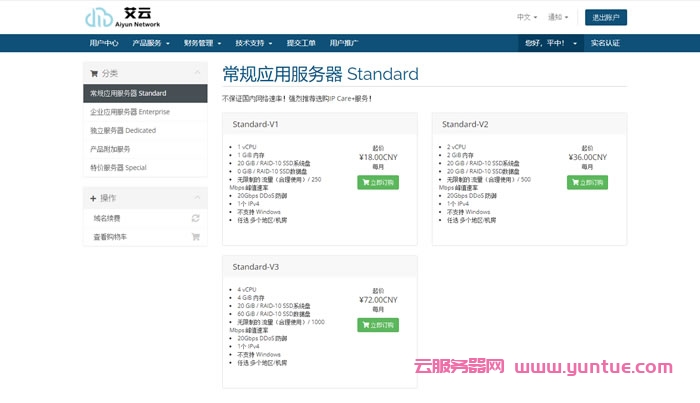Screen dimensions: 700x403
Task: Order Standard-V2 with 立即订购 button
Action: coord(587,182)
